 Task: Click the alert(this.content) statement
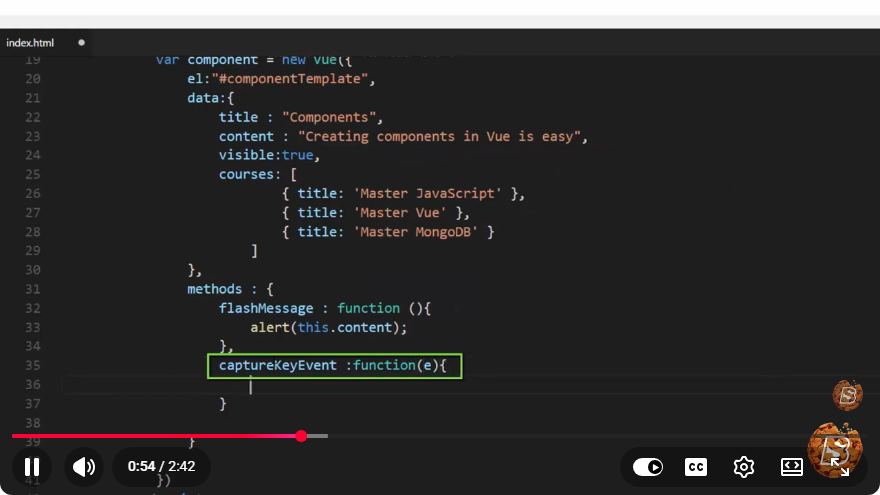pos(328,327)
